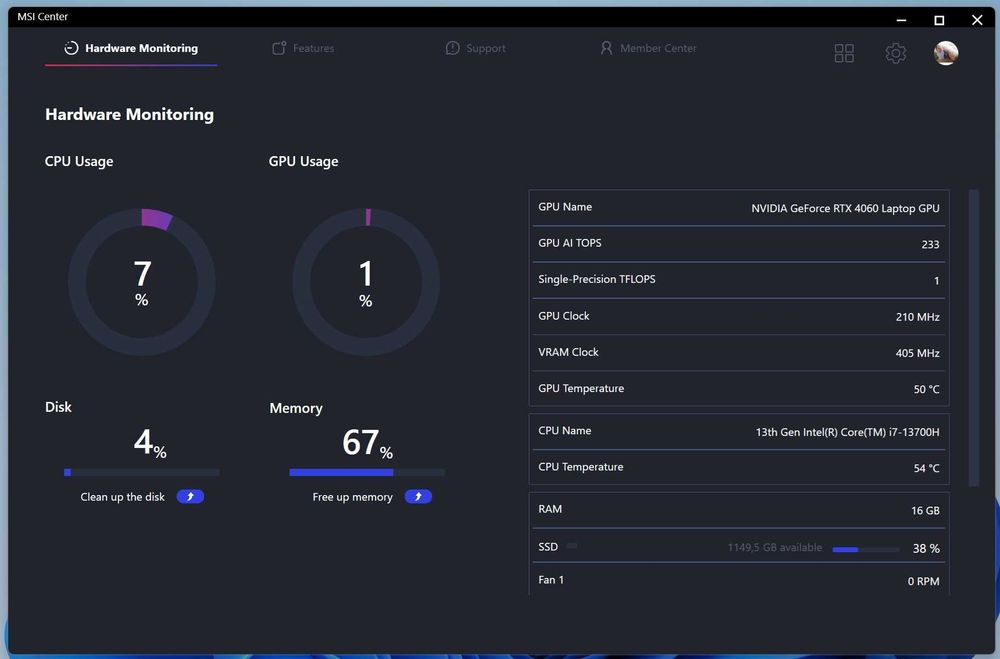The image size is (1000, 659).
Task: Open the Hardware Monitoring tab
Action: point(131,48)
